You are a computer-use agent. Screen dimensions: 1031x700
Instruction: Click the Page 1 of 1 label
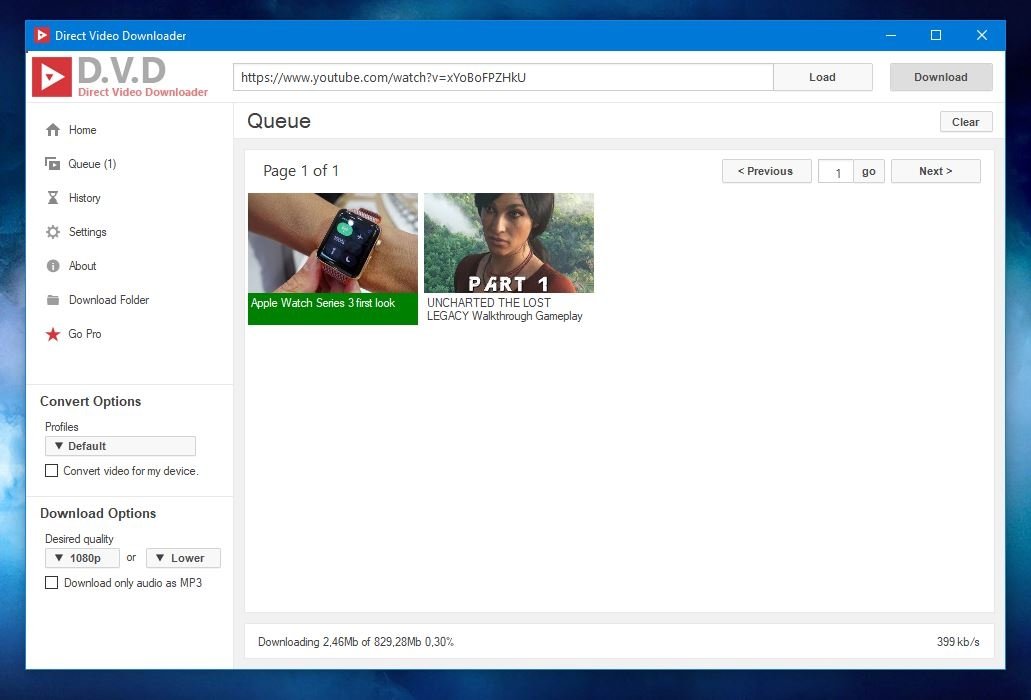tap(301, 171)
